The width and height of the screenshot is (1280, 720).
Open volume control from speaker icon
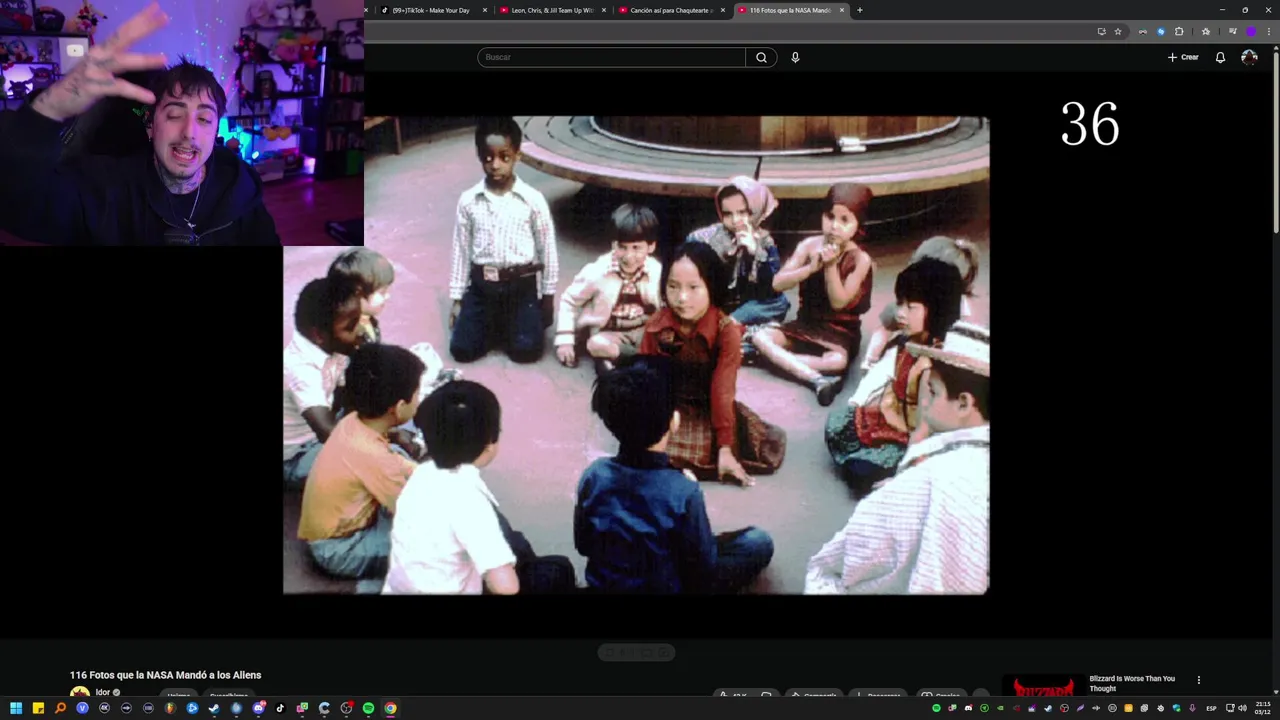[1243, 708]
